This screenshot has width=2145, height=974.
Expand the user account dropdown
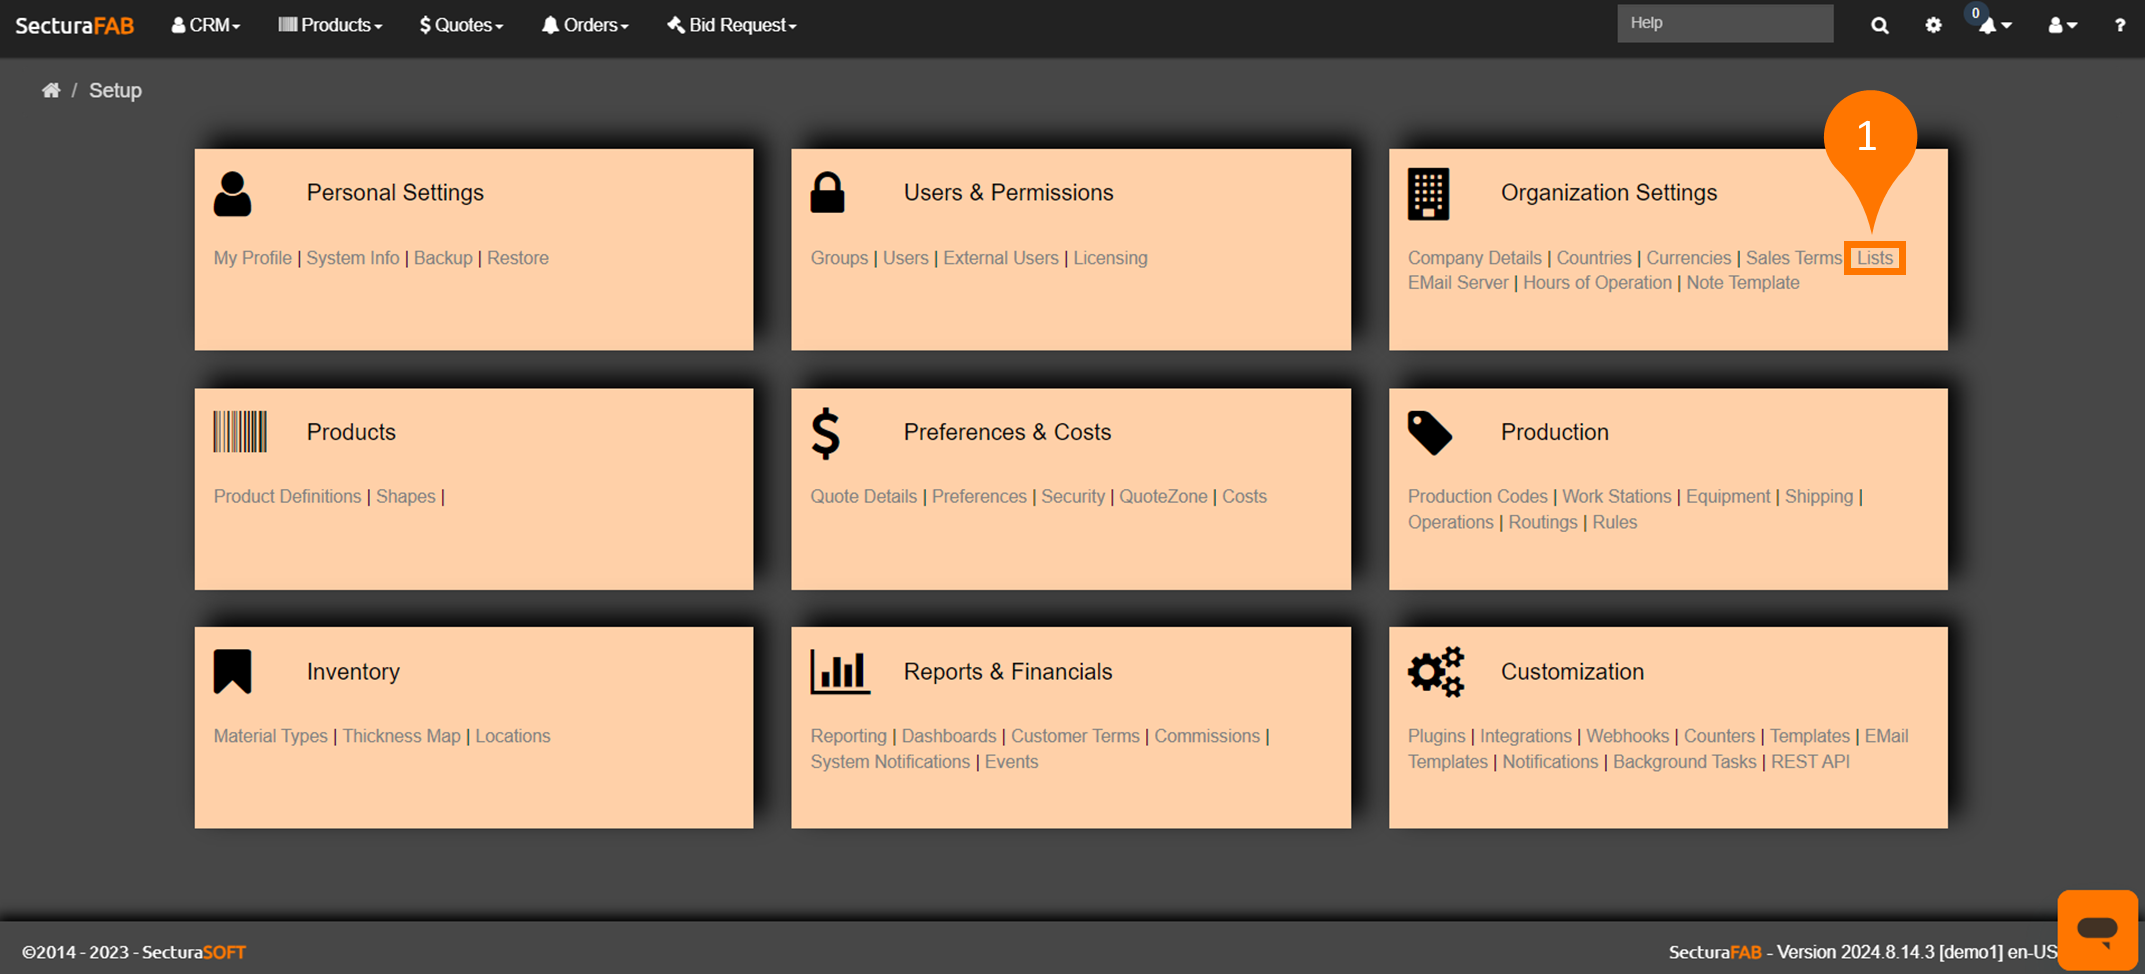(x=2061, y=26)
